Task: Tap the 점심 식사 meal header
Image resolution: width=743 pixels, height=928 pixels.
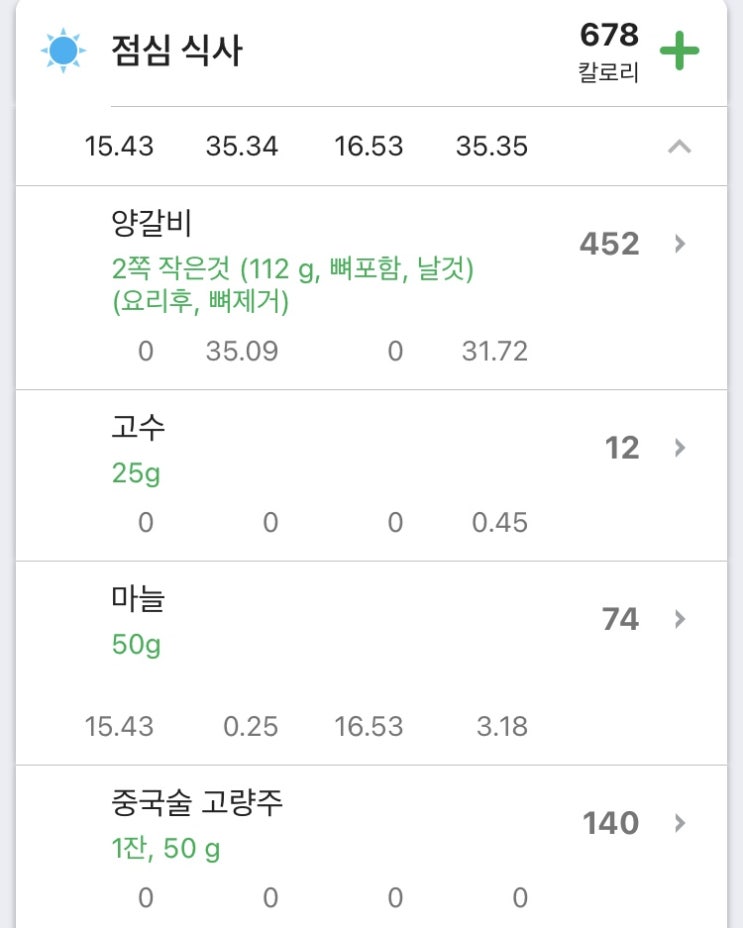Action: click(x=177, y=51)
